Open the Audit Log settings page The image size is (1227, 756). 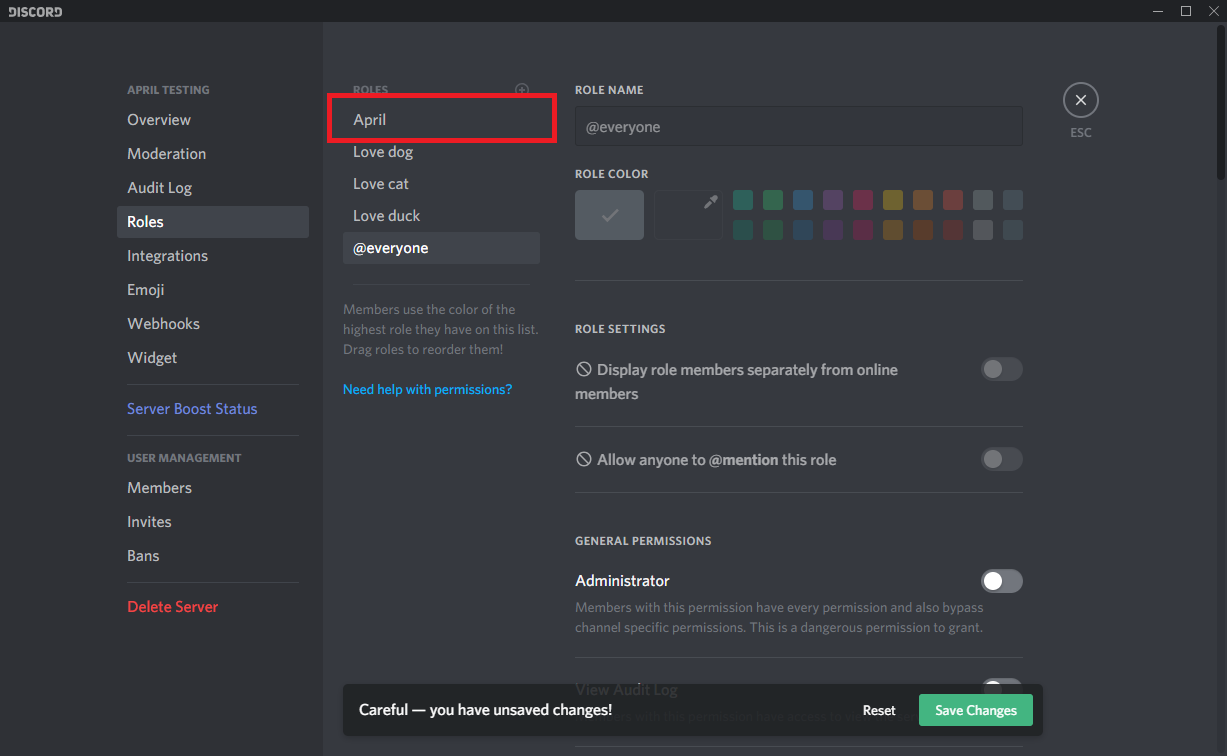(159, 188)
